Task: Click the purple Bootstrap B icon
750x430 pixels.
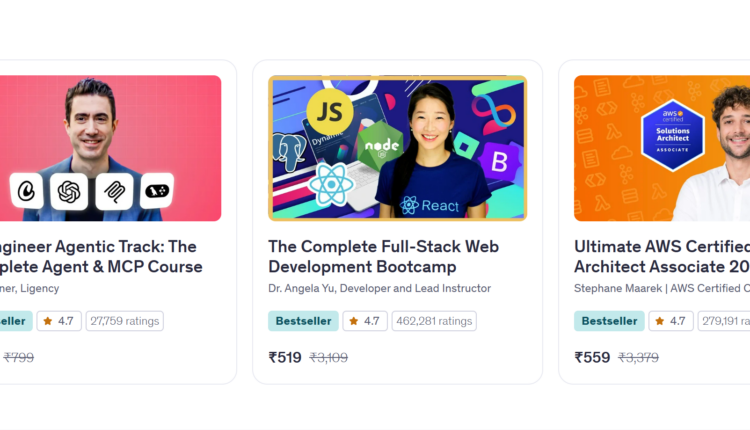Action: coord(499,162)
